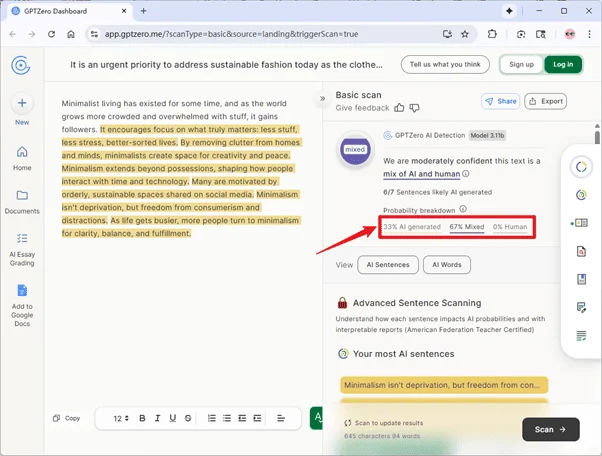Open the browser profile avatar
Screen dimensions: 602x456
[570, 34]
